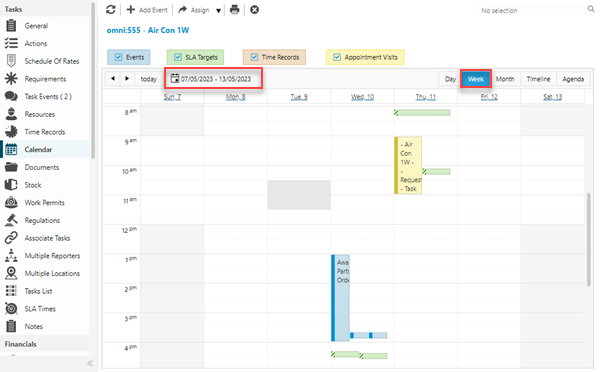Click the calendar vertical scrollbar

tap(589, 240)
